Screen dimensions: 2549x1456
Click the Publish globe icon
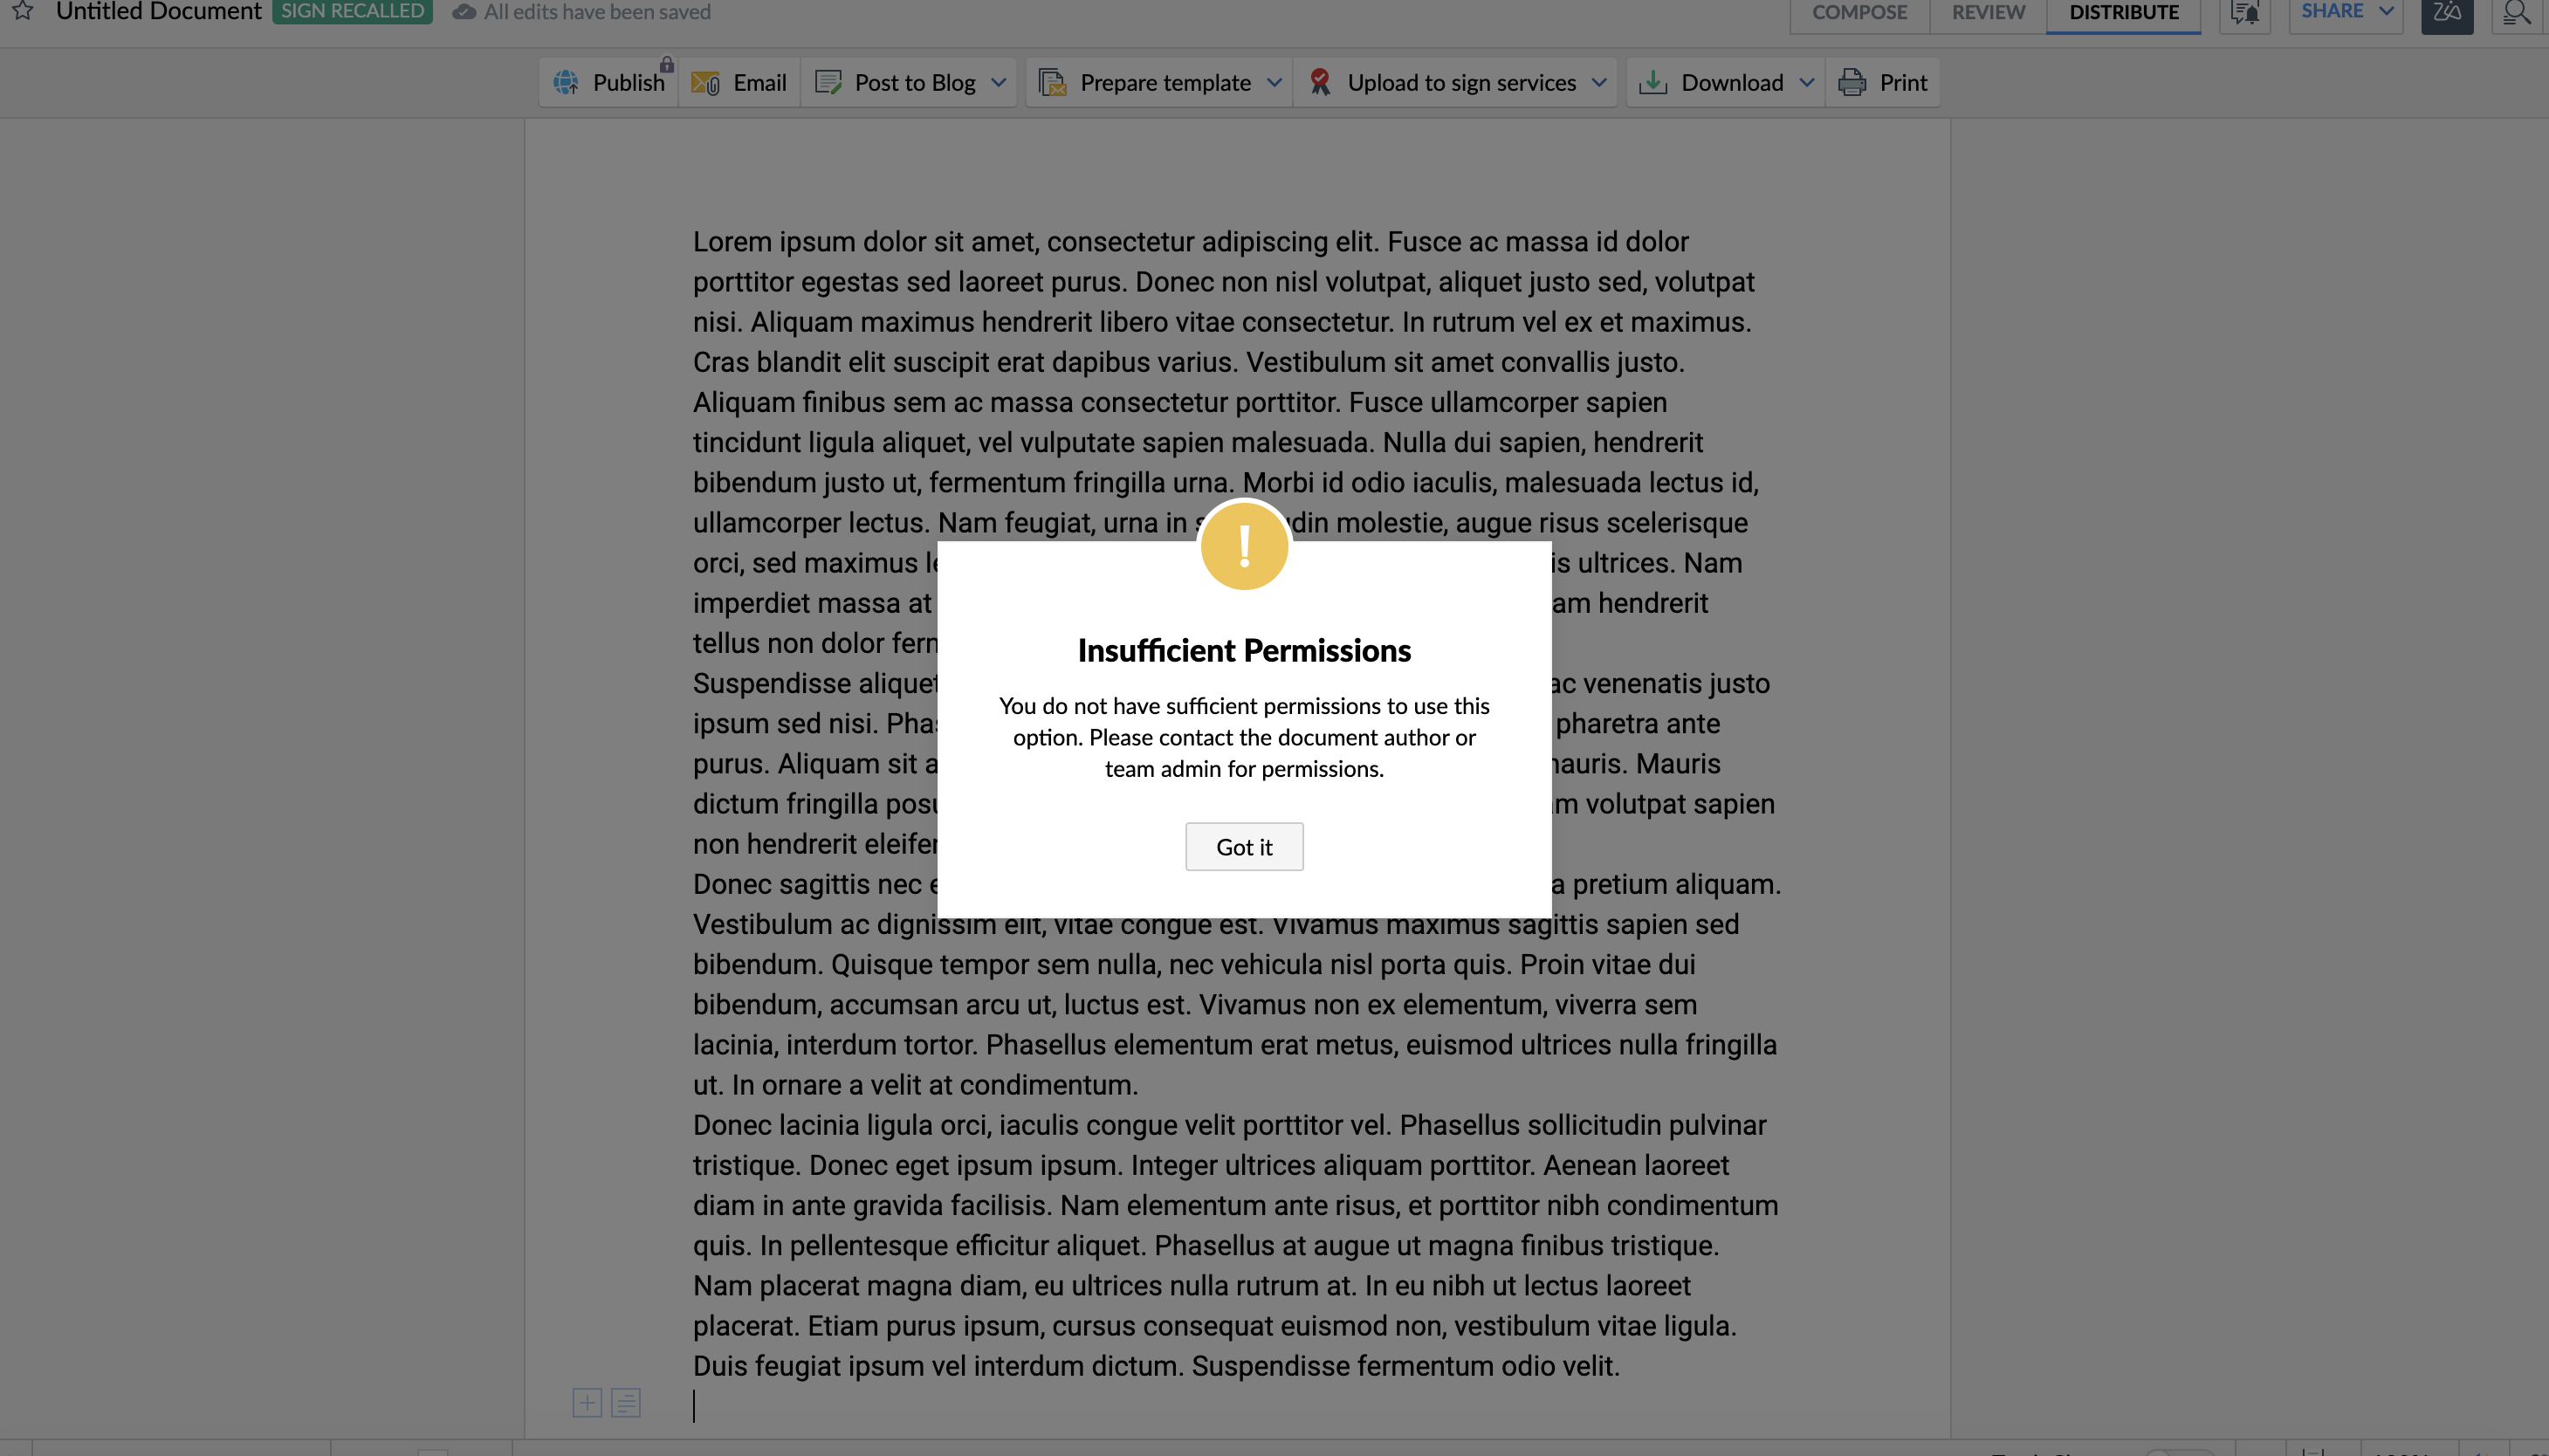[x=566, y=82]
